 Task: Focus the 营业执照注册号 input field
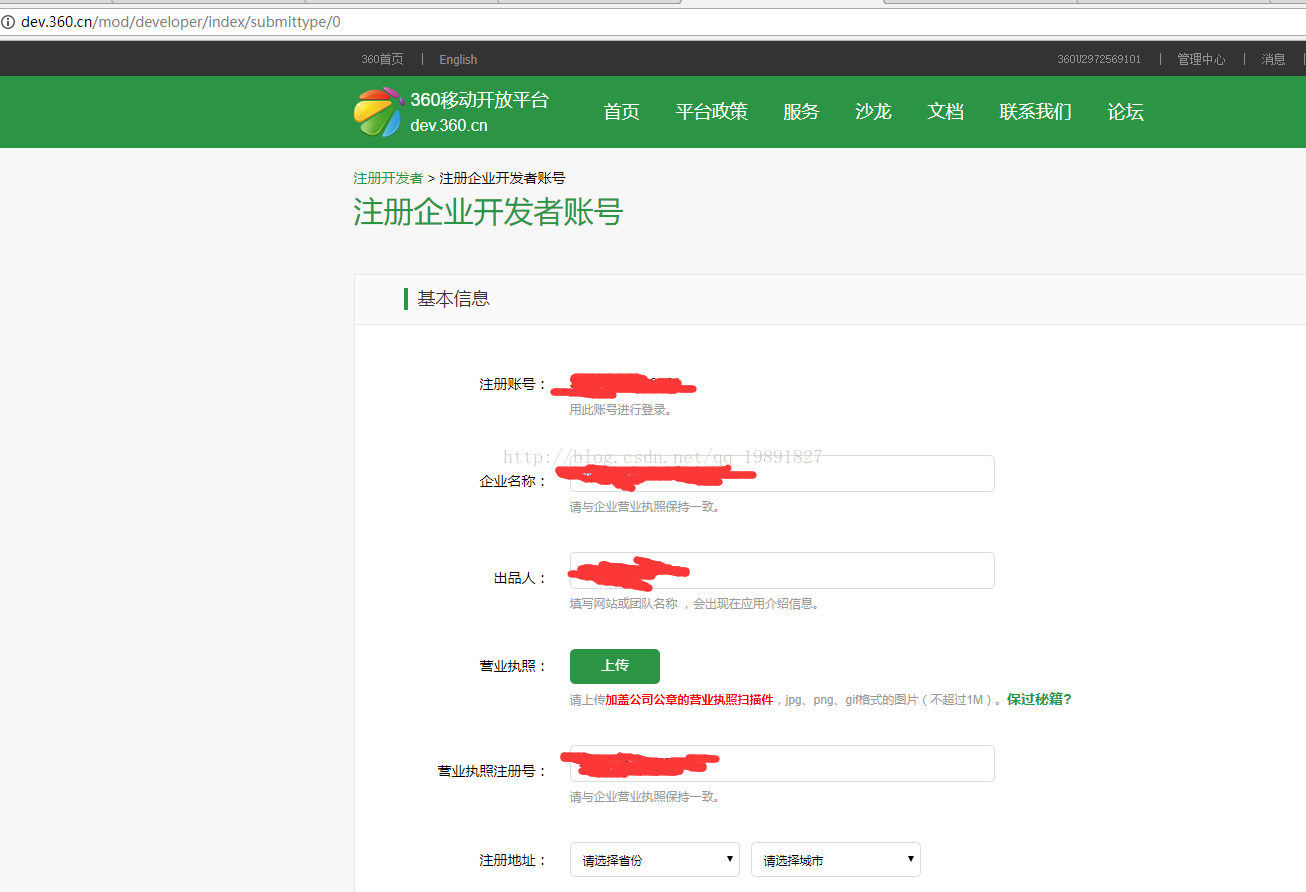tap(782, 763)
